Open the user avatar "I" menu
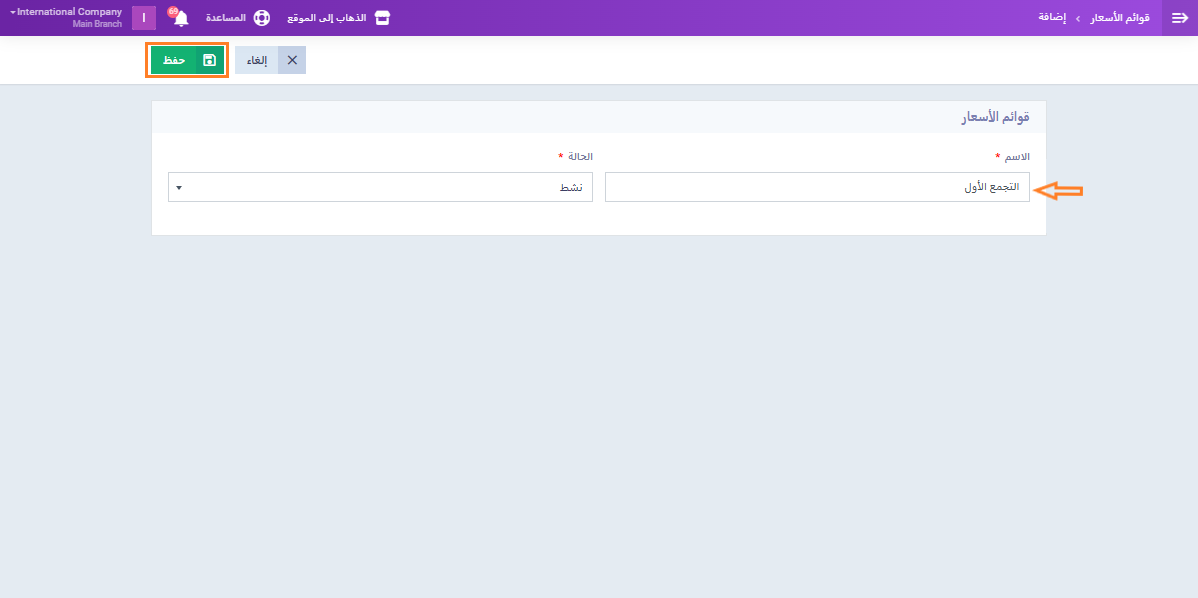1198x598 pixels. [x=144, y=18]
